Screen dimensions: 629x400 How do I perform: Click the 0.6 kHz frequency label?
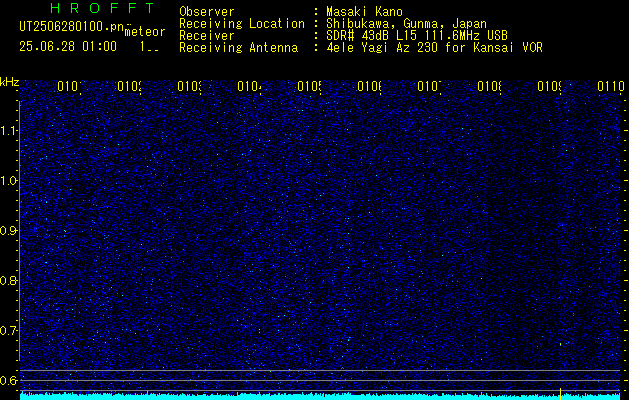9,380
